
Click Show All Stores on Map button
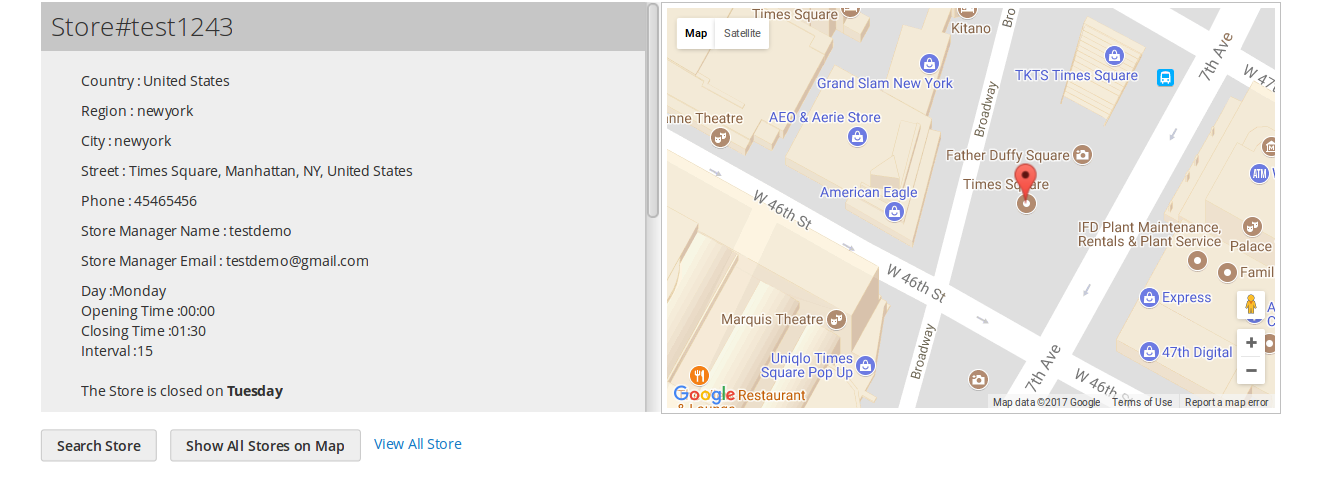[265, 446]
